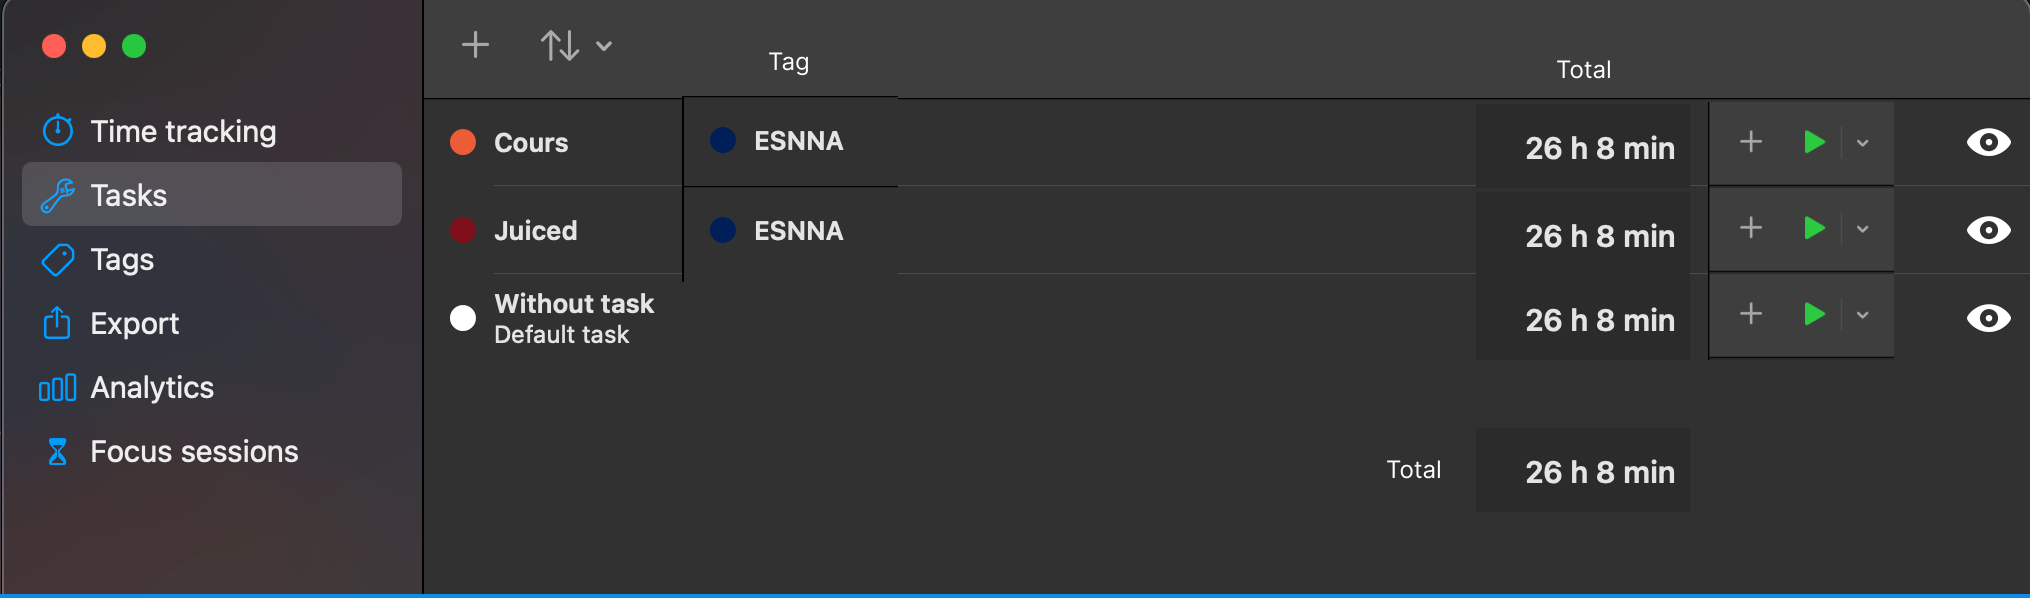The height and width of the screenshot is (598, 2030).
Task: Start the timer for Juiced task
Action: click(x=1814, y=229)
